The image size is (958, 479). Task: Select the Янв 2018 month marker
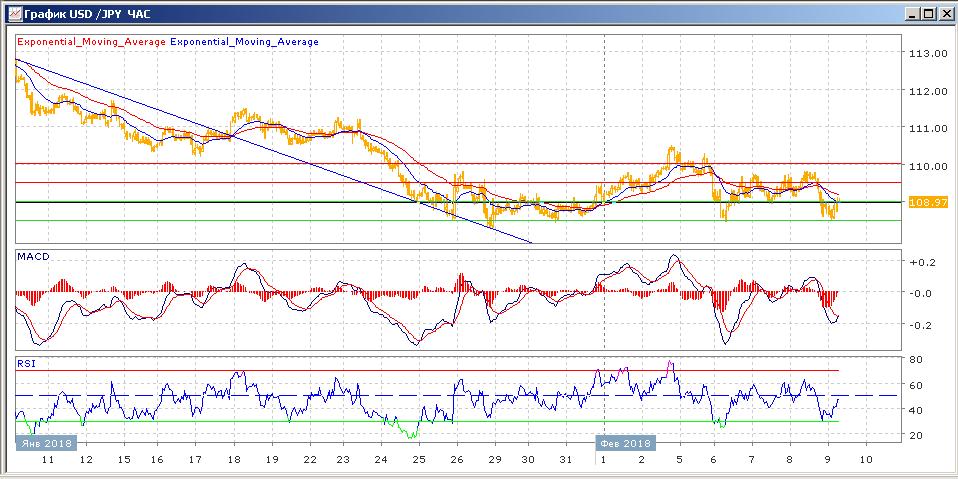click(44, 443)
